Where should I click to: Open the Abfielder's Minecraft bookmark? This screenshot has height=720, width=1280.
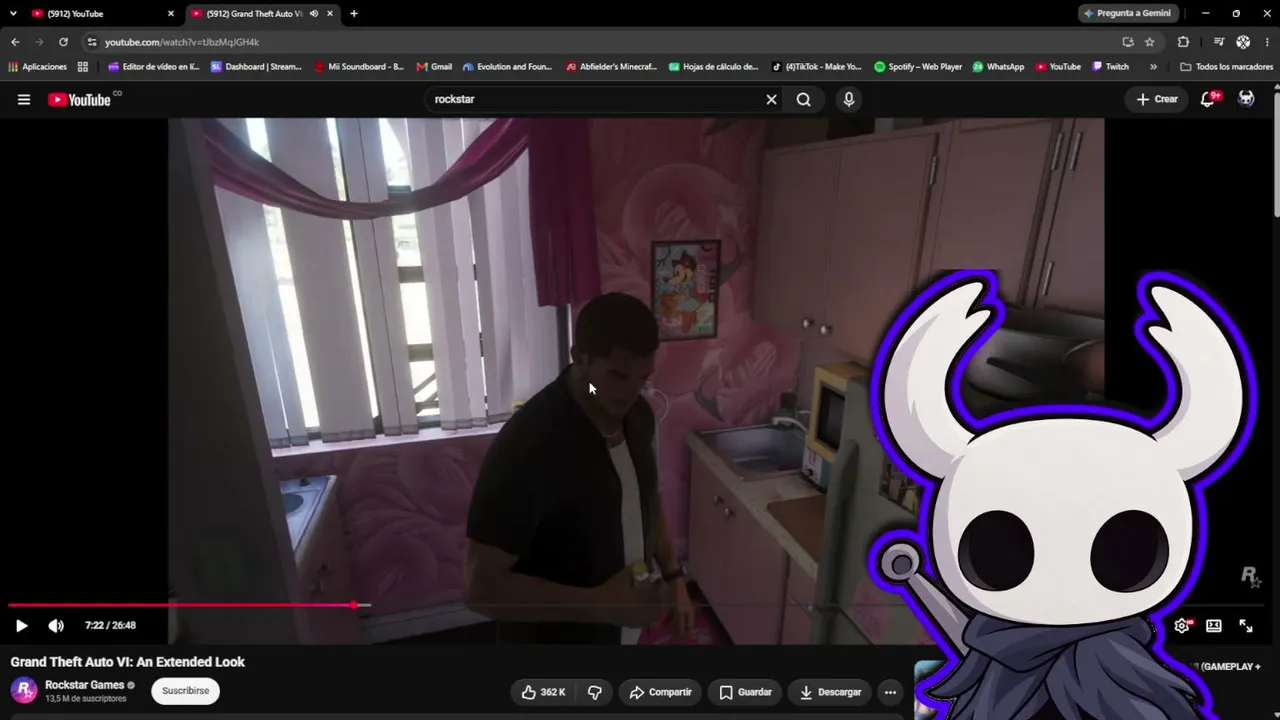pyautogui.click(x=611, y=67)
